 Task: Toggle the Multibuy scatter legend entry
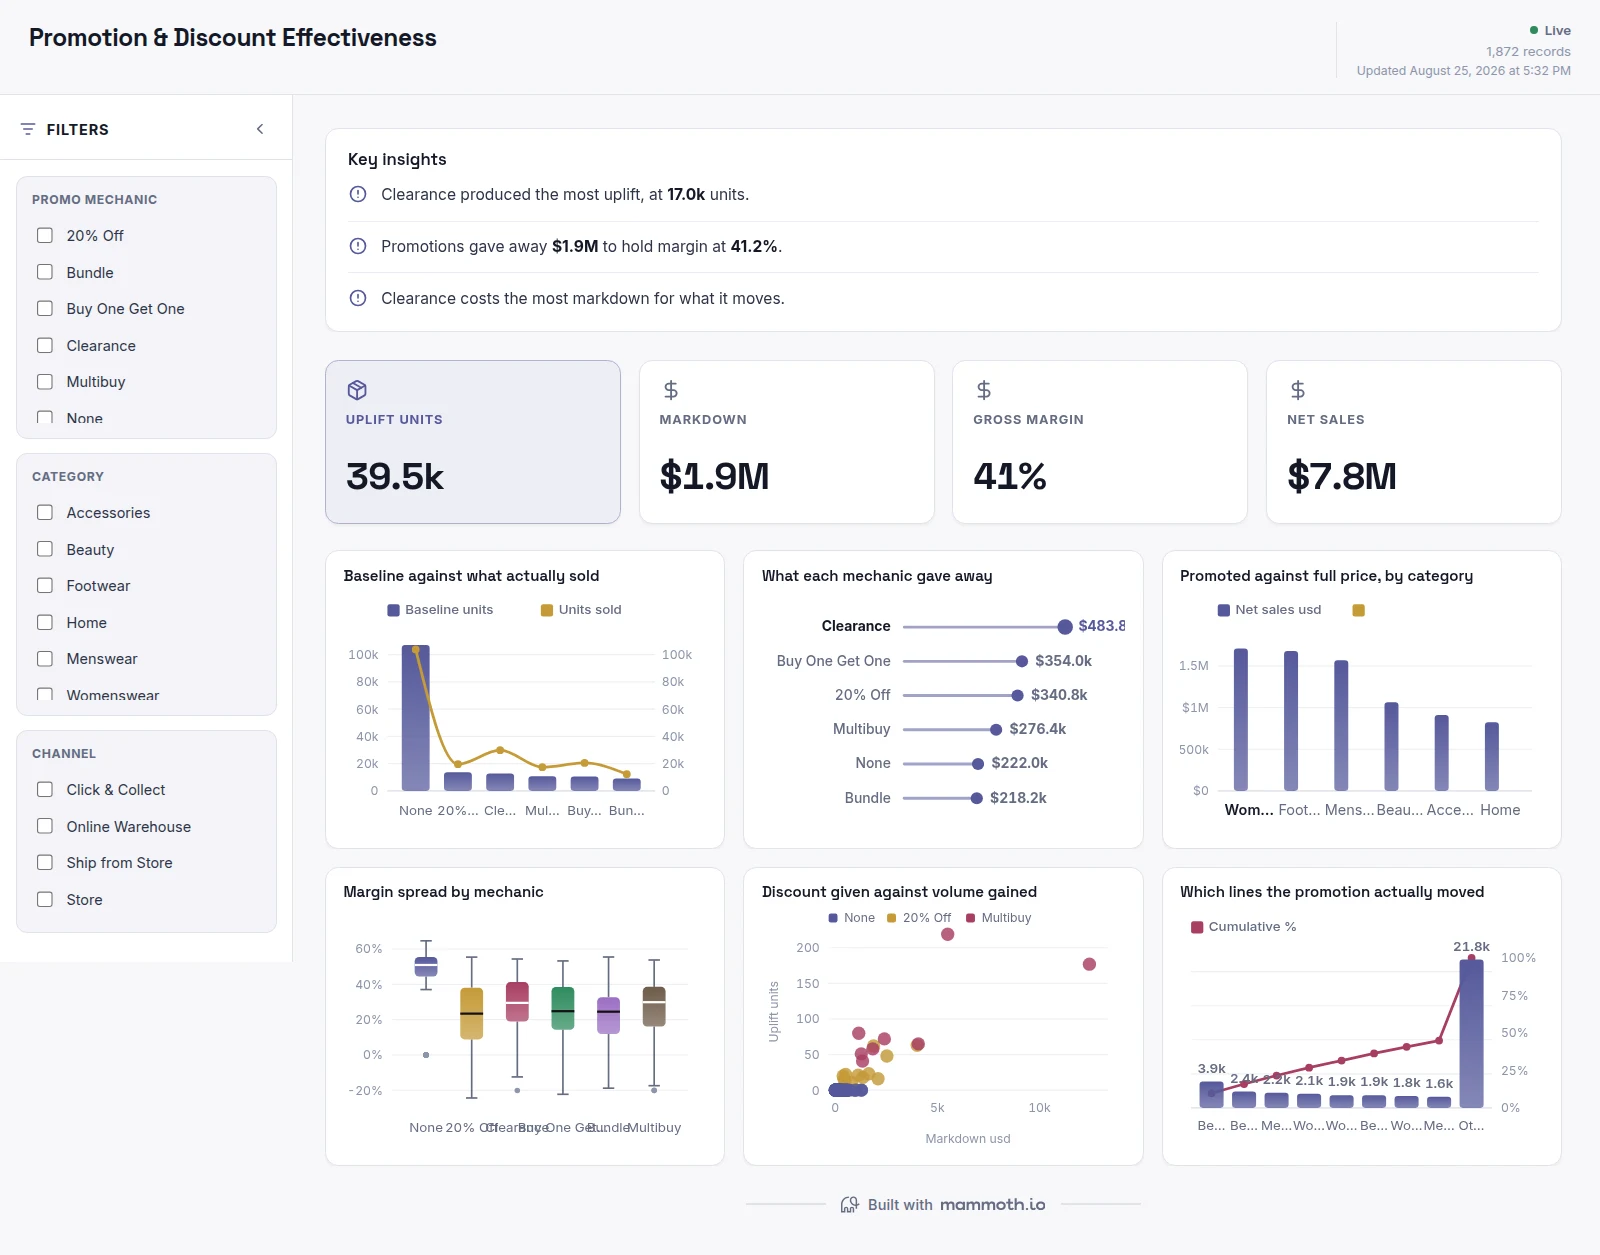(999, 918)
